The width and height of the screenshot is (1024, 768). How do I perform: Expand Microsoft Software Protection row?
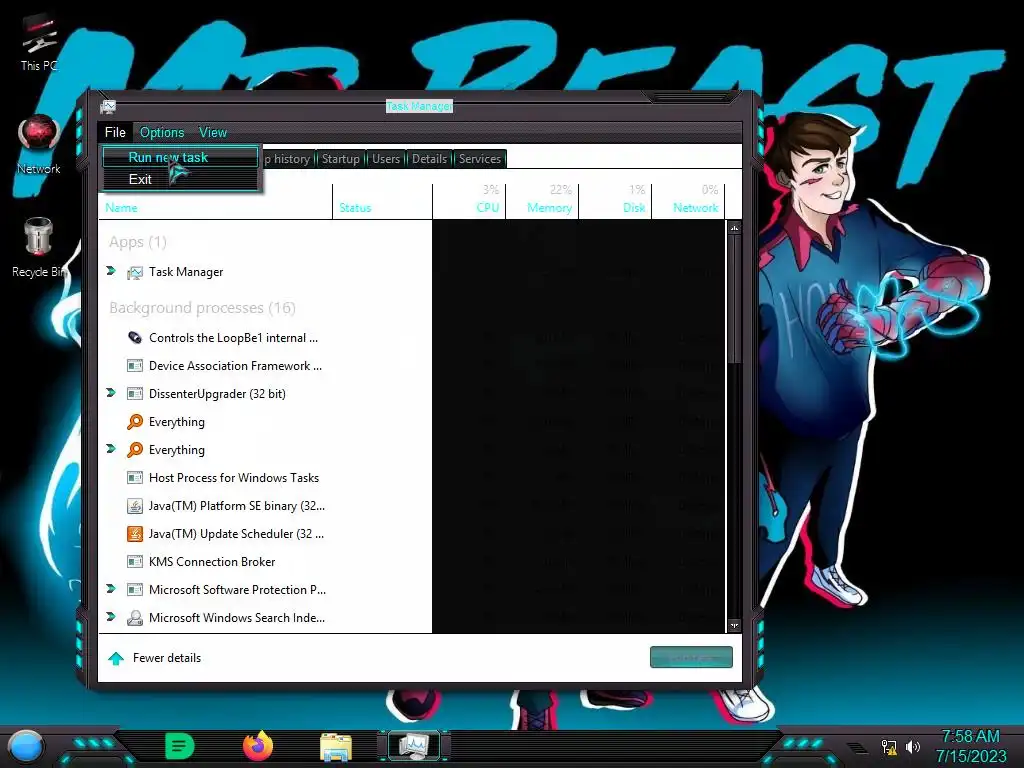click(111, 588)
